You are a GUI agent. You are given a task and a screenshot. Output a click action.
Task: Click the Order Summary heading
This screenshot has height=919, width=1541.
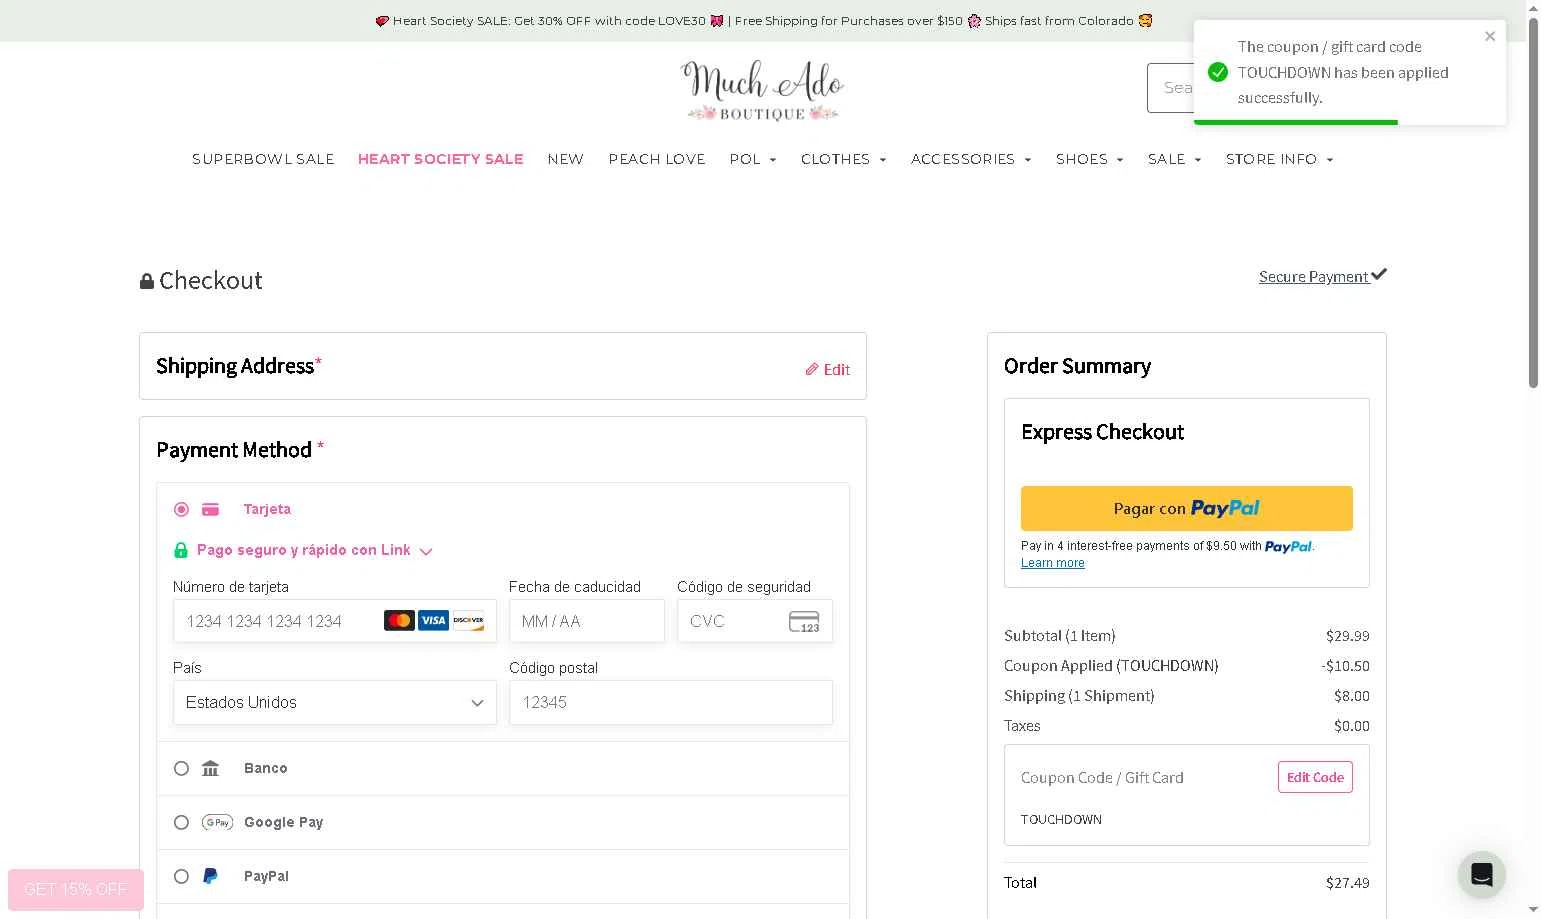[1077, 366]
